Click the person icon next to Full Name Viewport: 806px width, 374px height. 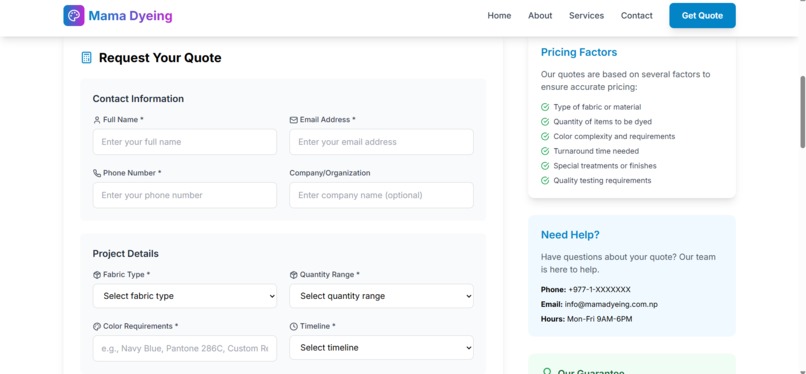coord(97,120)
